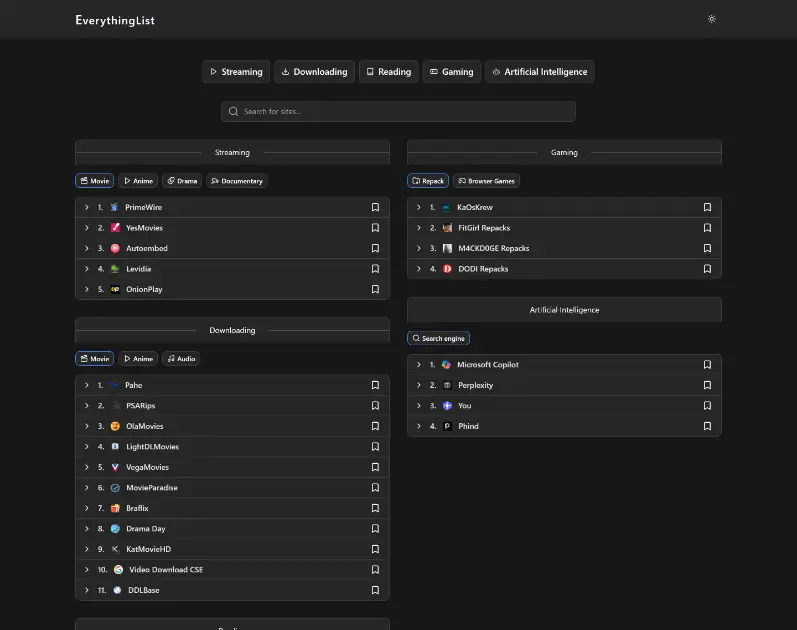Bookmark the PrimeWire entry
This screenshot has width=797, height=630.
375,207
